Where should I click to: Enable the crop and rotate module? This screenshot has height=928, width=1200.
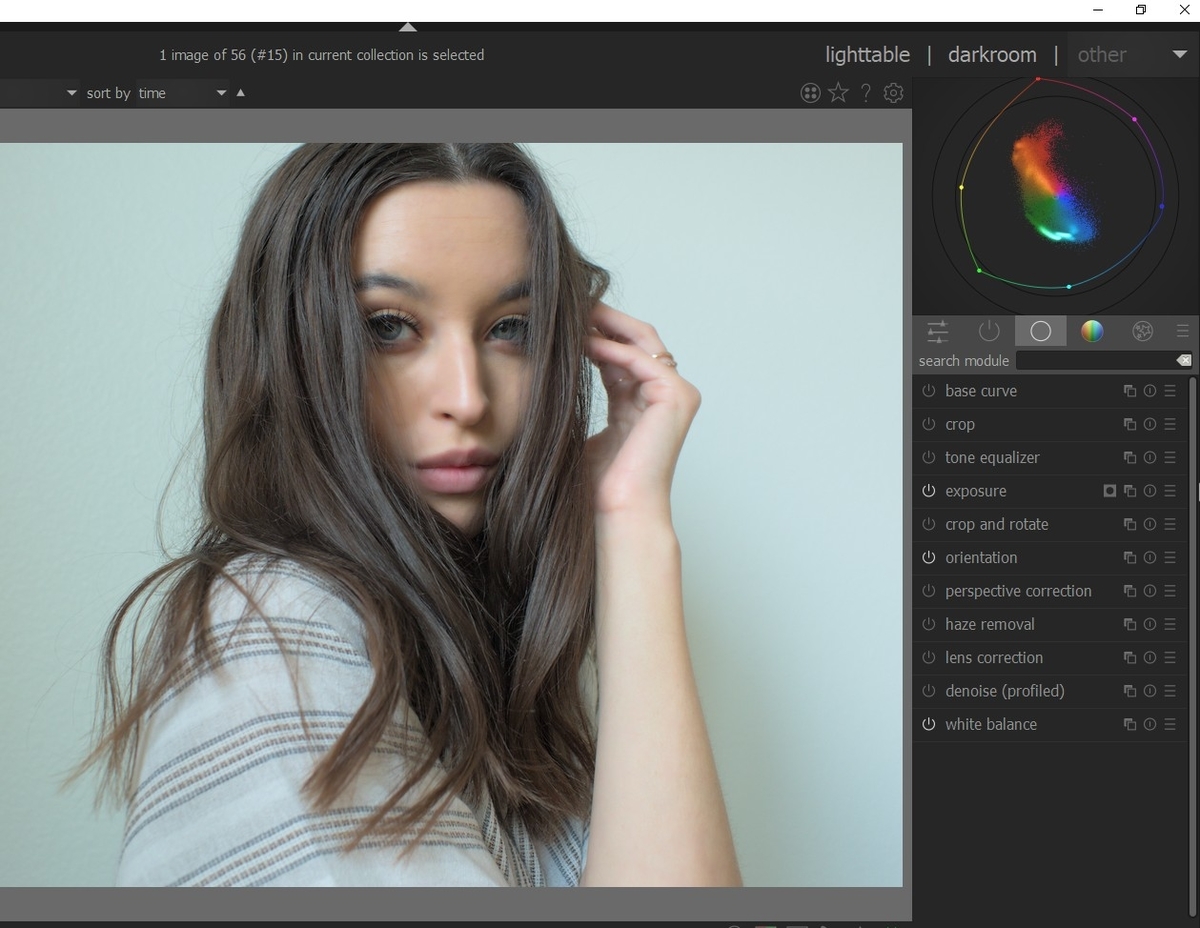(928, 524)
